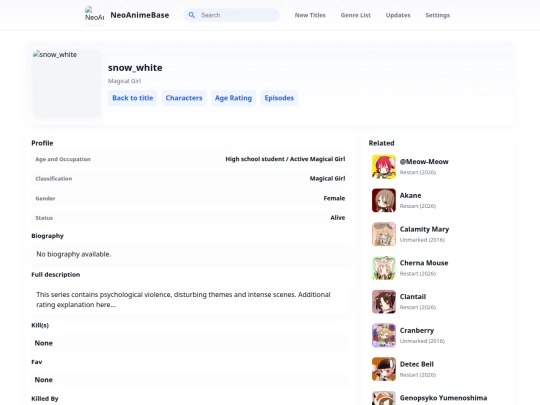
Task: Open the Calamity Mary related link
Action: pos(424,229)
